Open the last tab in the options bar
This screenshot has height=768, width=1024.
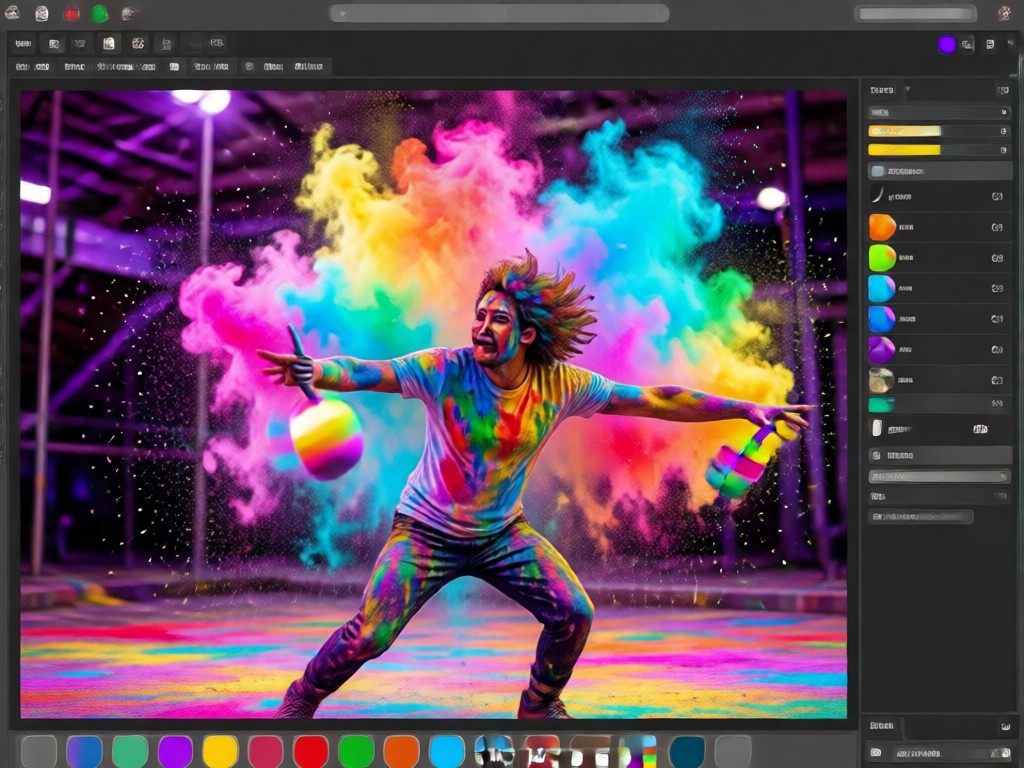tap(309, 67)
